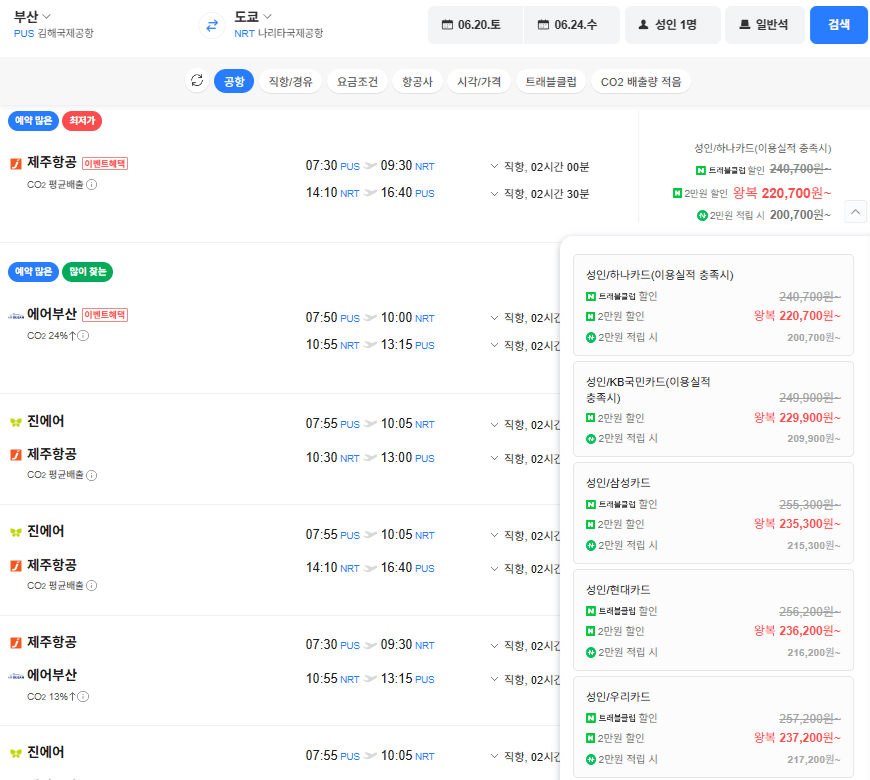This screenshot has height=780, width=870.
Task: Change seat class 일반석
Action: coord(765,24)
